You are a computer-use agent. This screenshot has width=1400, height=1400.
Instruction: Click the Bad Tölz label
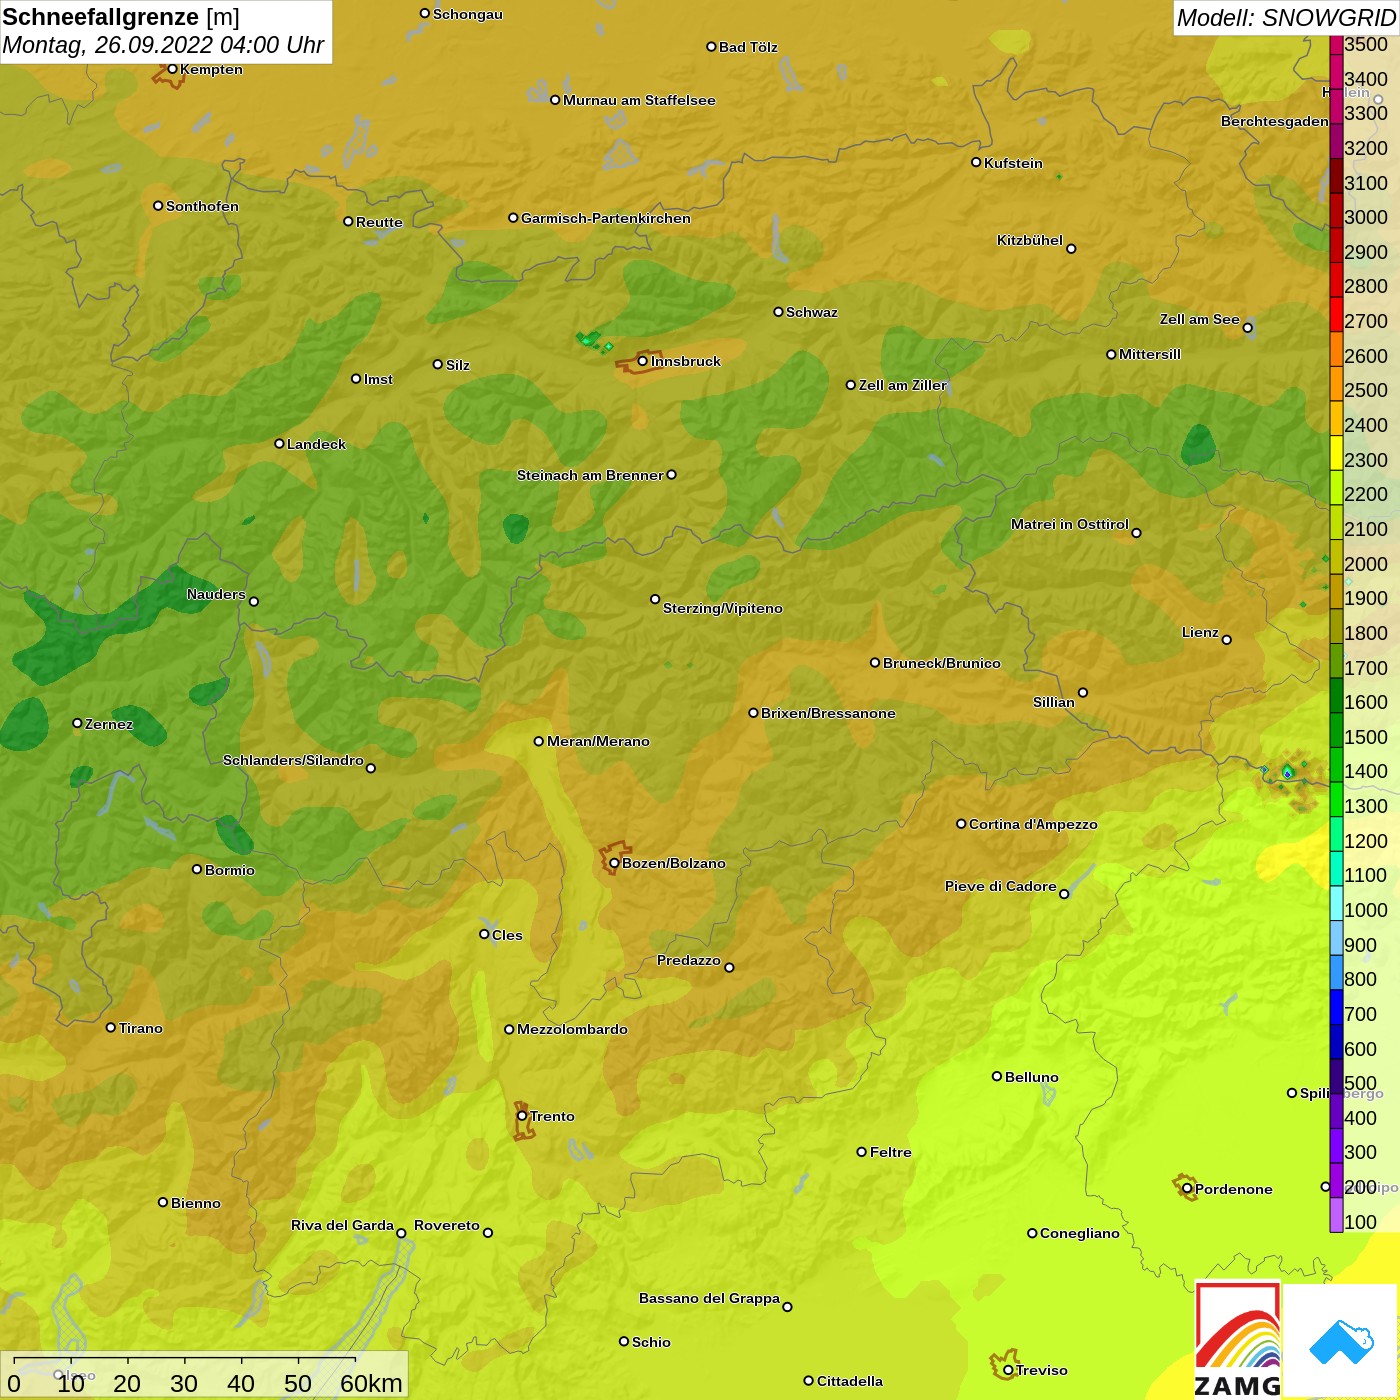pyautogui.click(x=748, y=47)
